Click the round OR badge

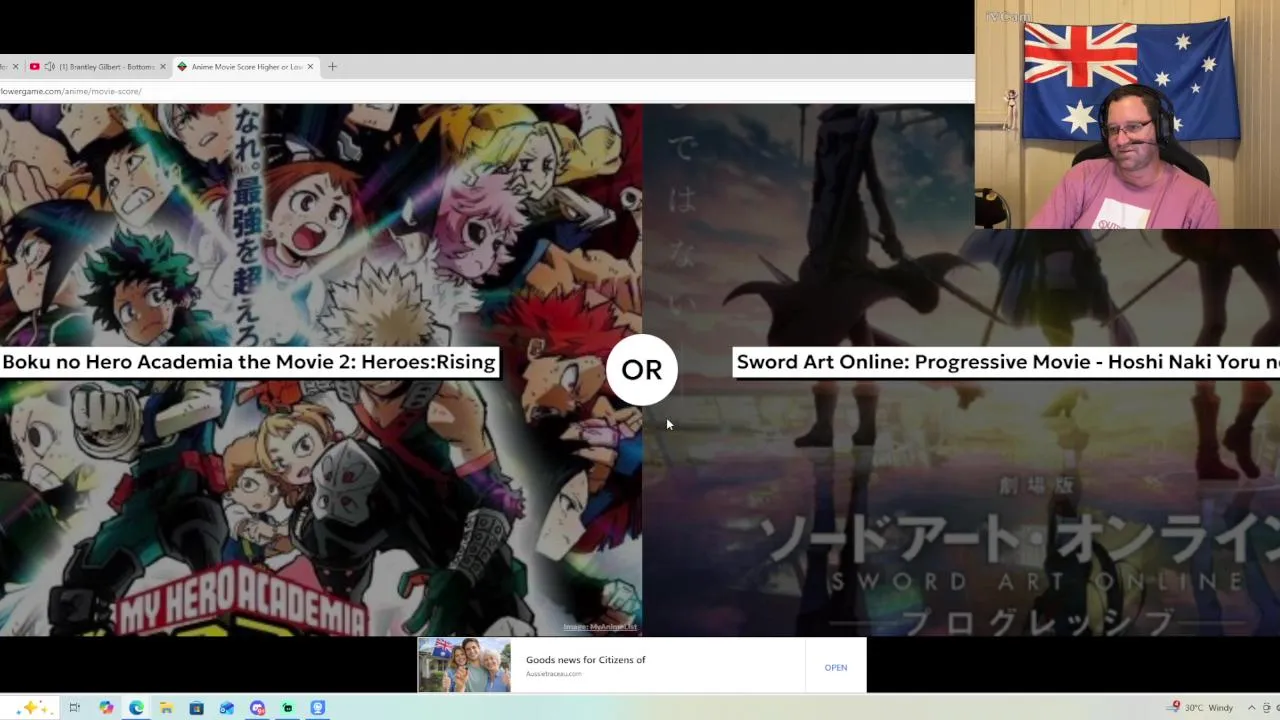coord(642,370)
